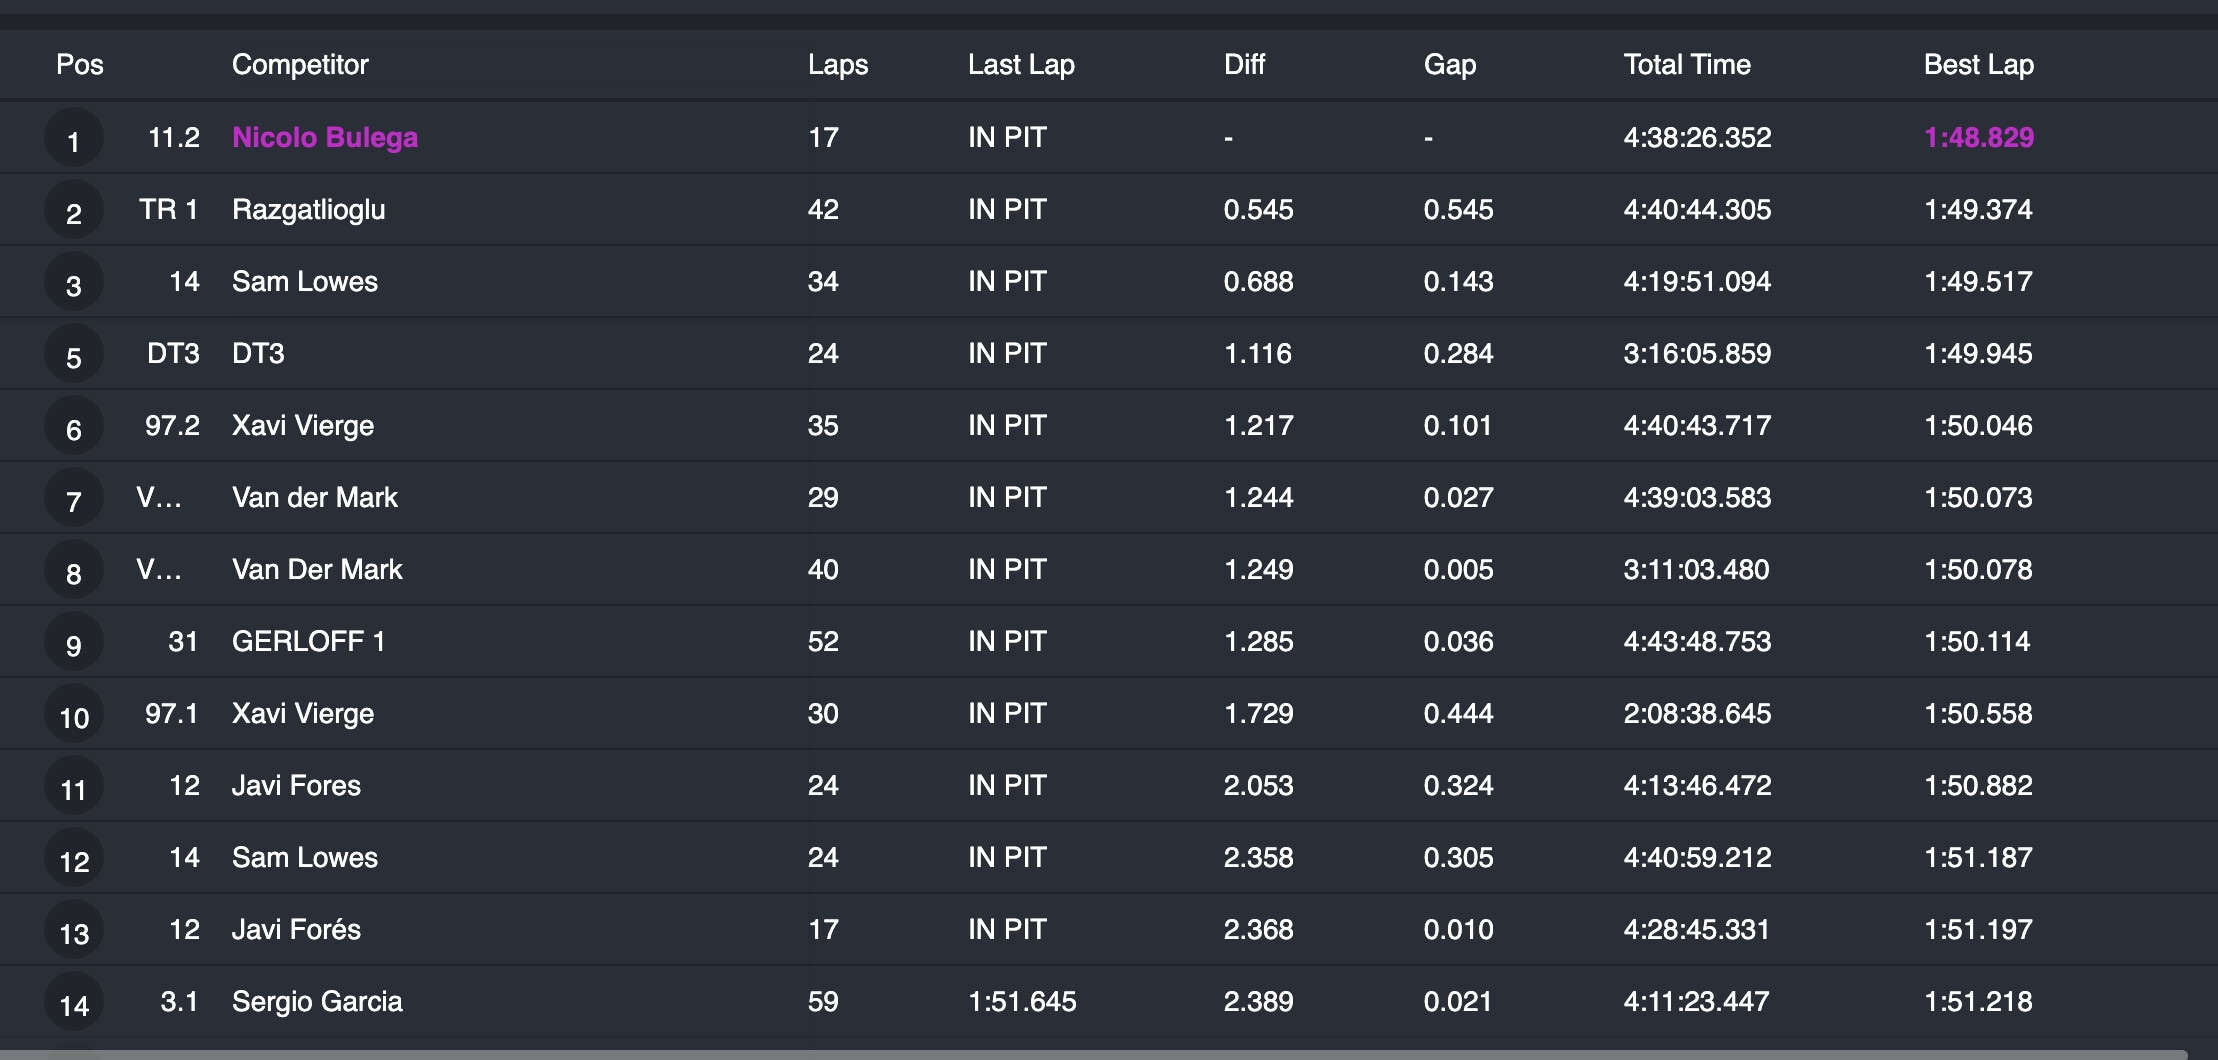
Task: Select the position 5 badge for DT3
Action: pos(73,354)
